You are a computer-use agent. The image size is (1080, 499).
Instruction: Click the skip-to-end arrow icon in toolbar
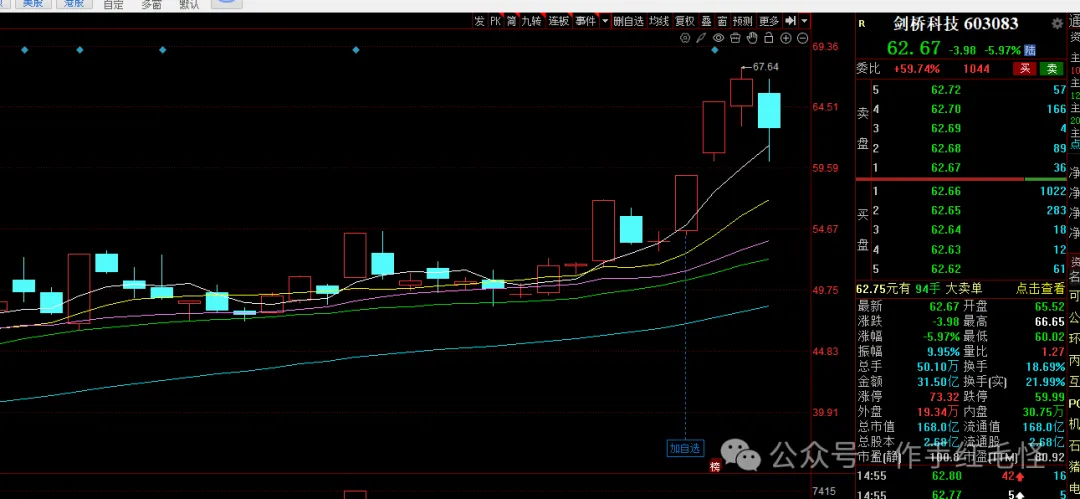click(x=790, y=20)
